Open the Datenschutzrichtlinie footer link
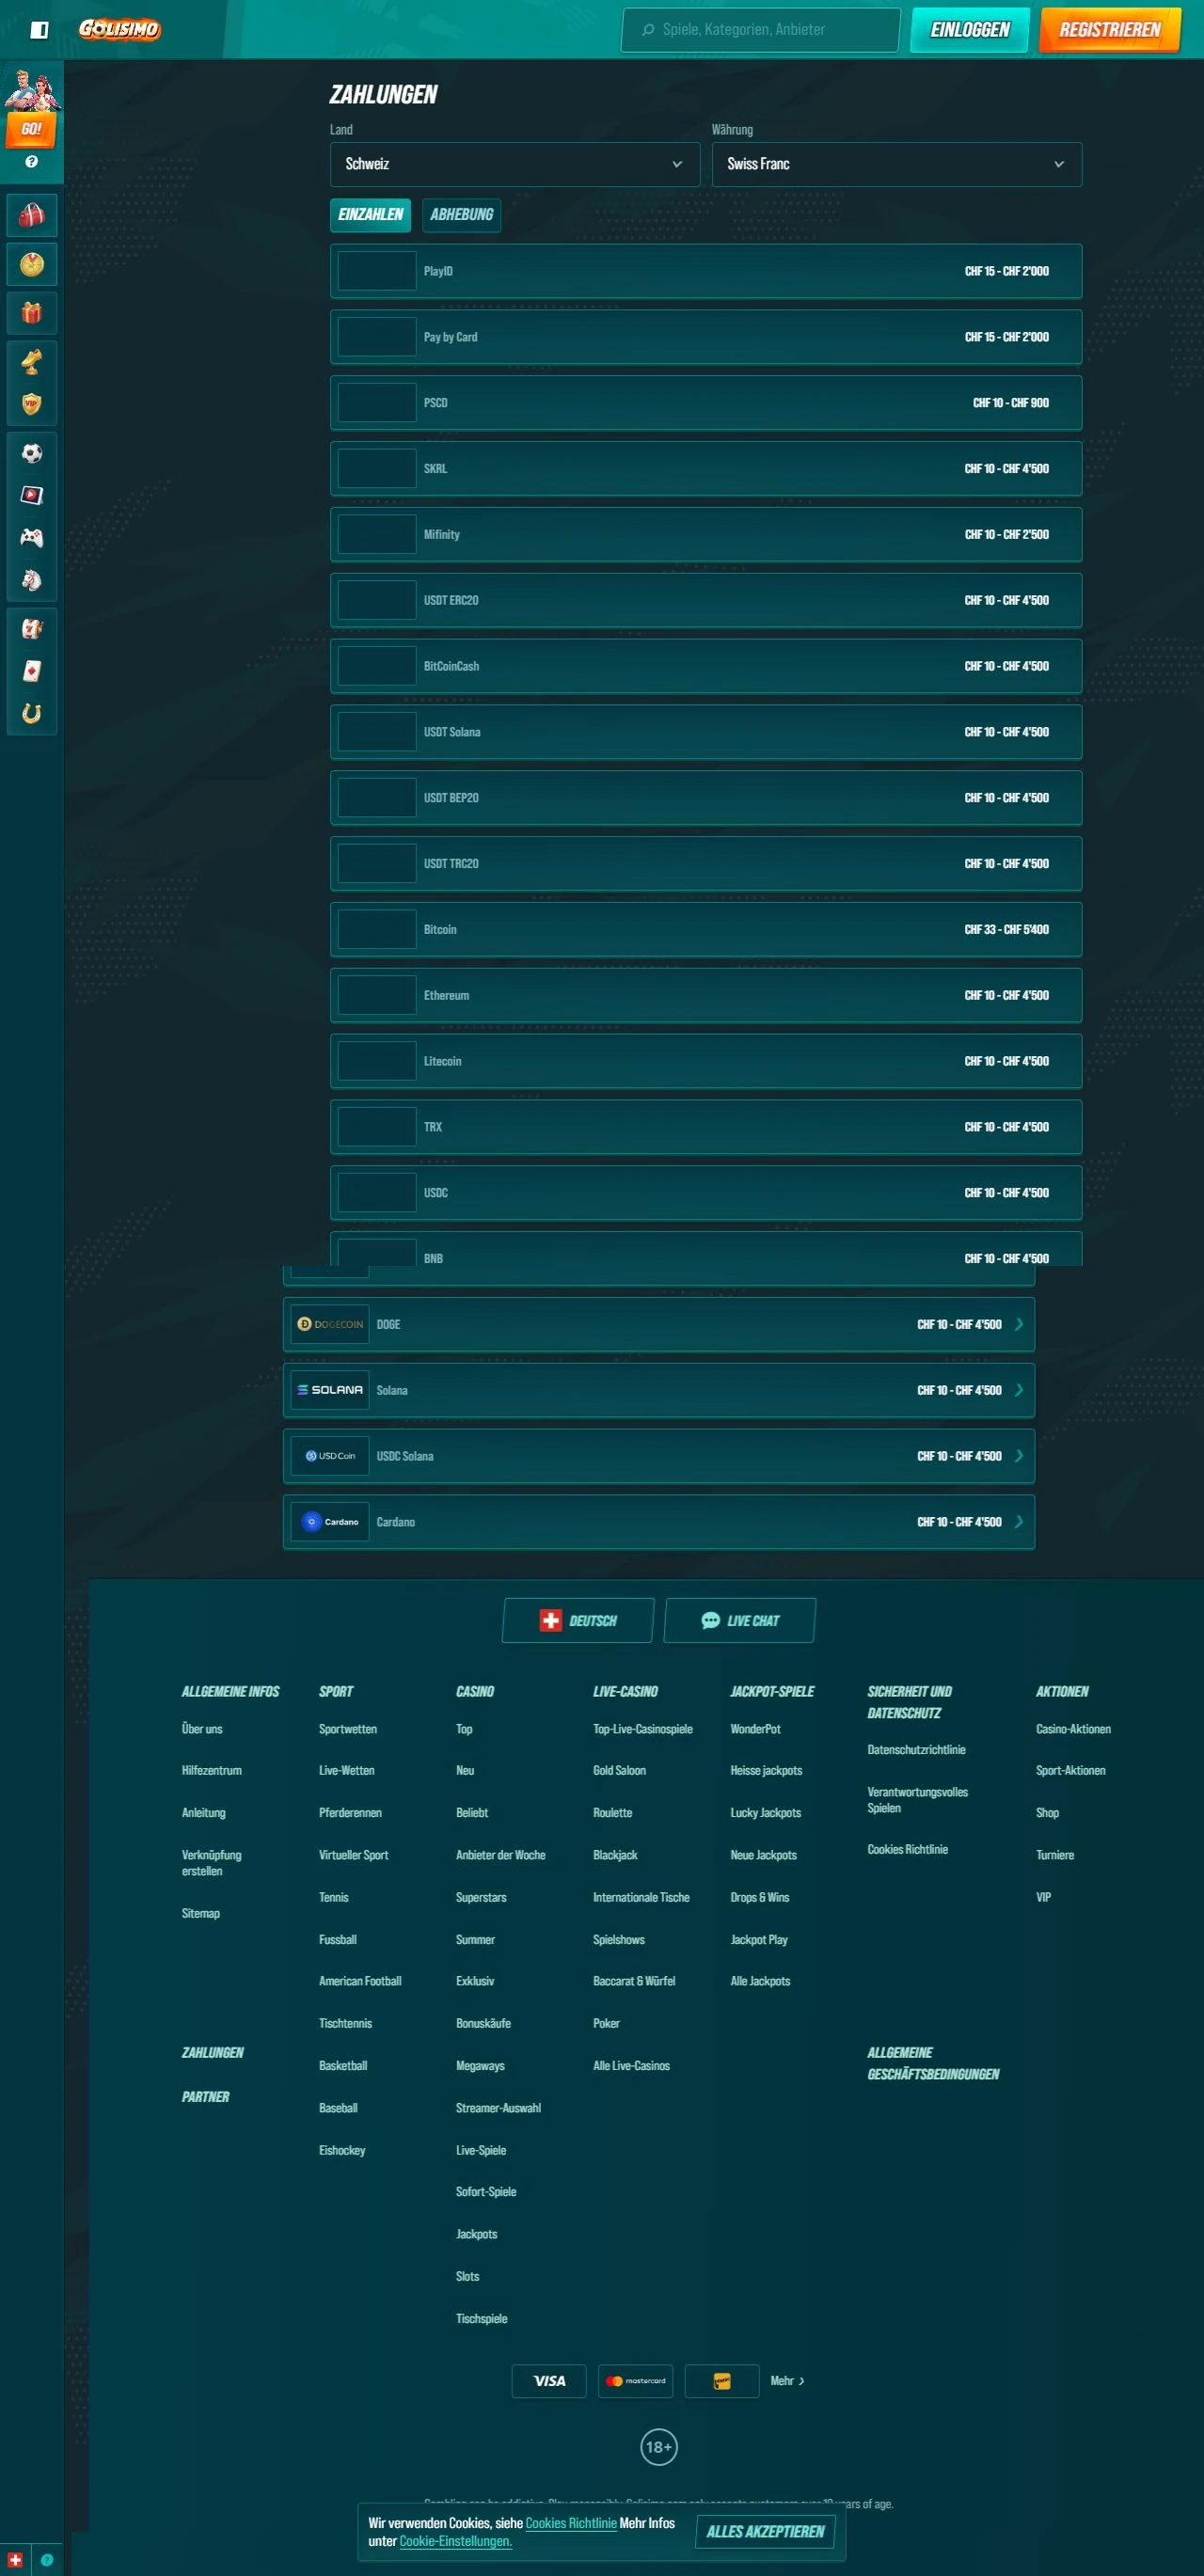1204x2576 pixels. 916,1749
